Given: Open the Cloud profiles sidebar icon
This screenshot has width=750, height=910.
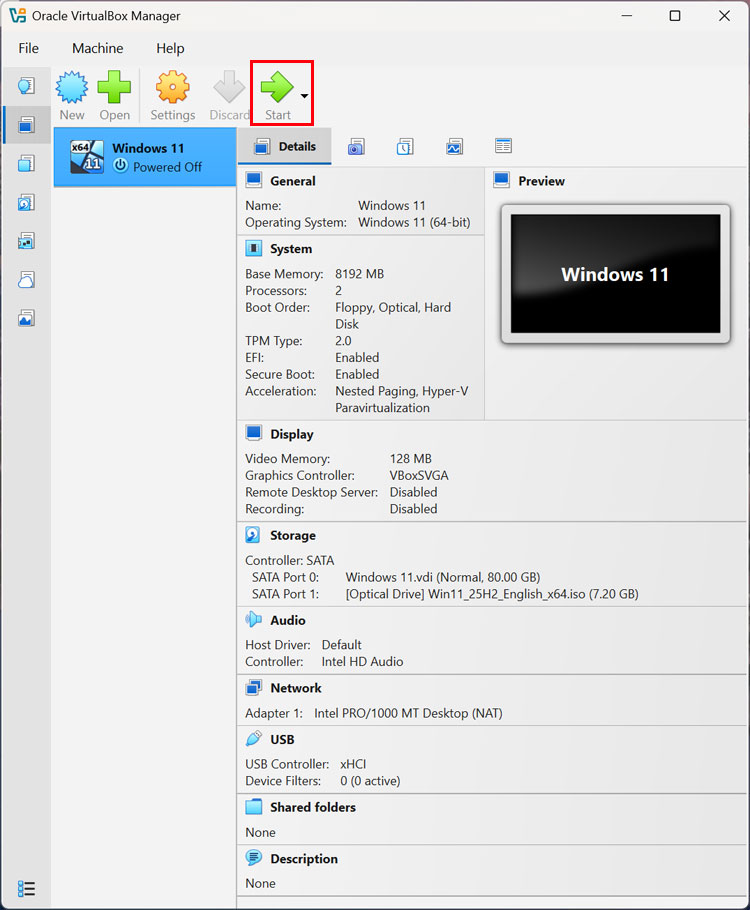Looking at the screenshot, I should 26,279.
